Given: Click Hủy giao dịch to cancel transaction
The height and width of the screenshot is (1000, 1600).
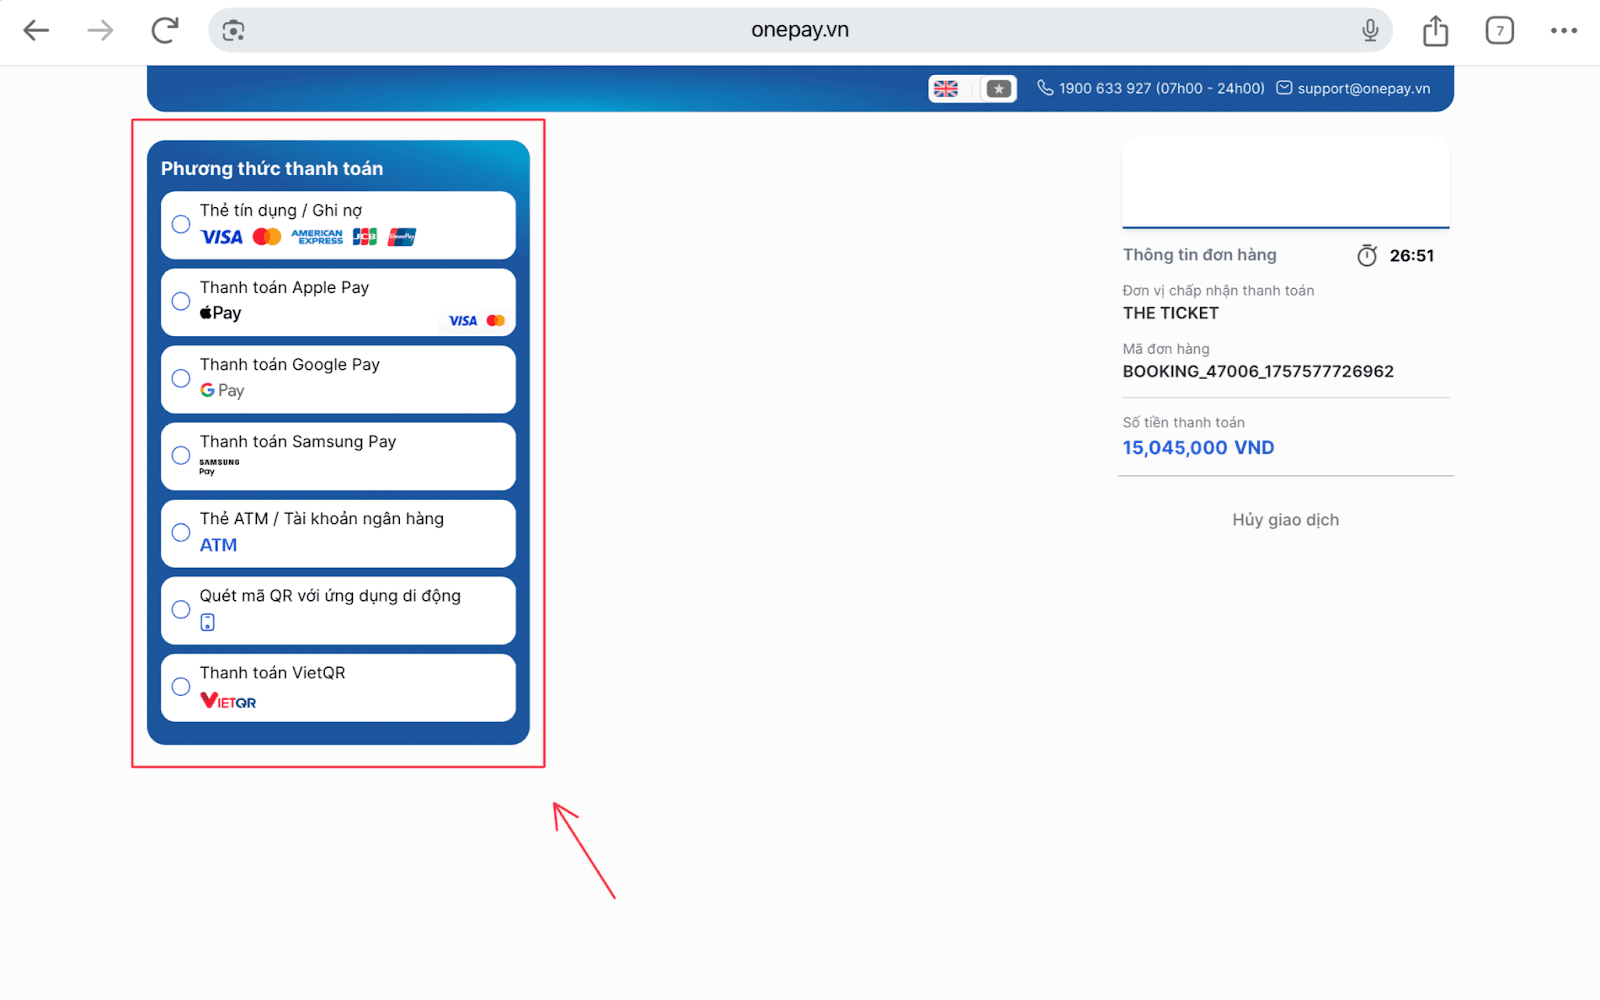Looking at the screenshot, I should pyautogui.click(x=1285, y=520).
